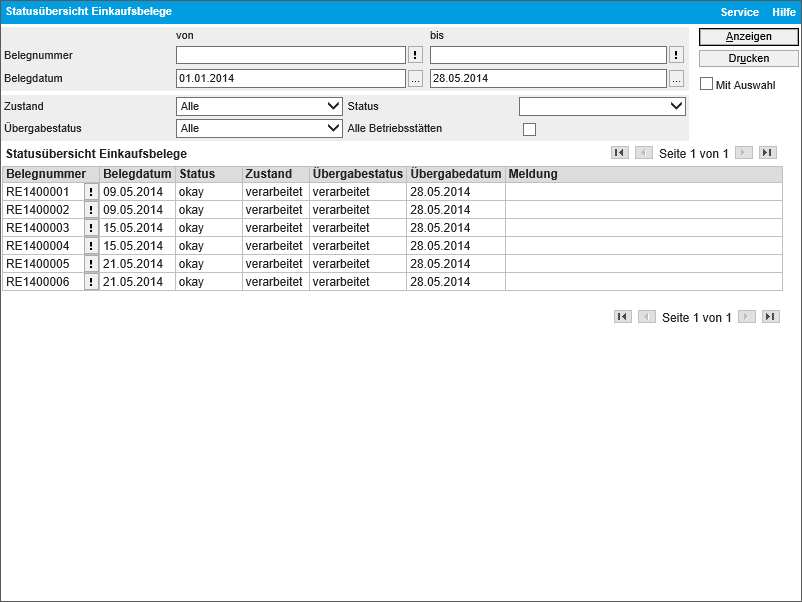The width and height of the screenshot is (802, 602).
Task: Click detail icon next to RE1400006
Action: tap(91, 282)
